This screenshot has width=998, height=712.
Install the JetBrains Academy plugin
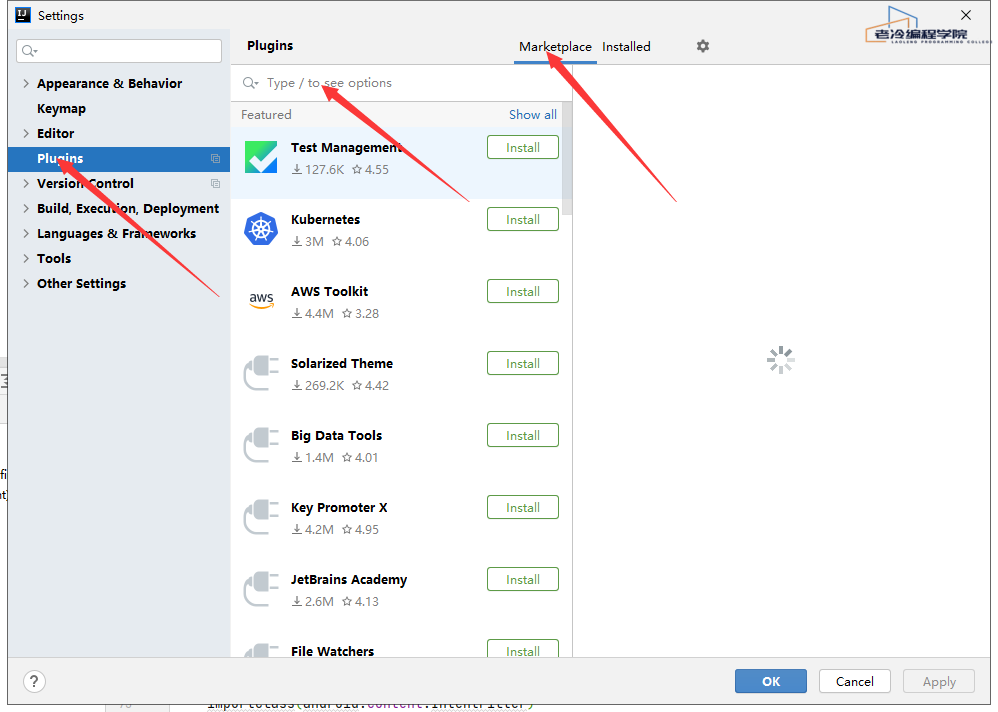[523, 578]
